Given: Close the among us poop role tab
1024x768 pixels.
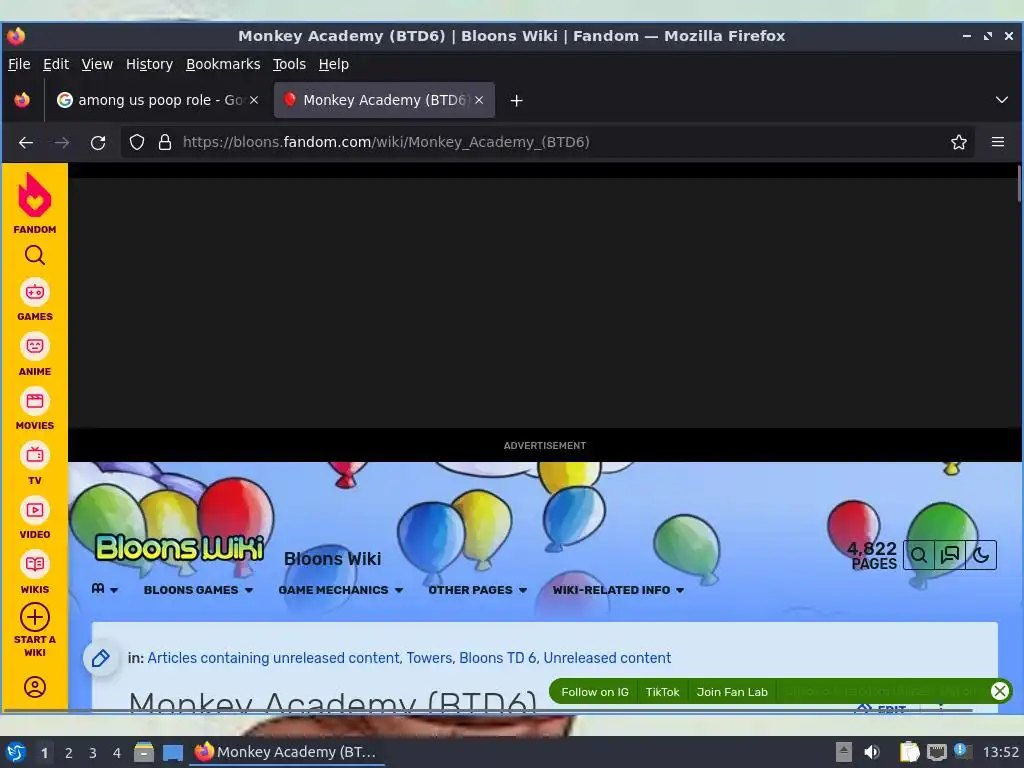Looking at the screenshot, I should [254, 100].
